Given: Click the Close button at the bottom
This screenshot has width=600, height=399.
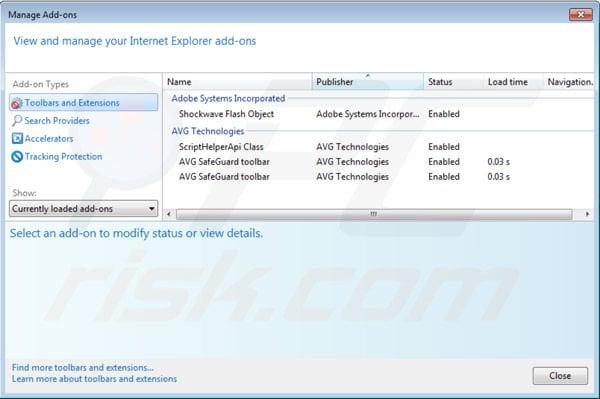Looking at the screenshot, I should pos(560,376).
